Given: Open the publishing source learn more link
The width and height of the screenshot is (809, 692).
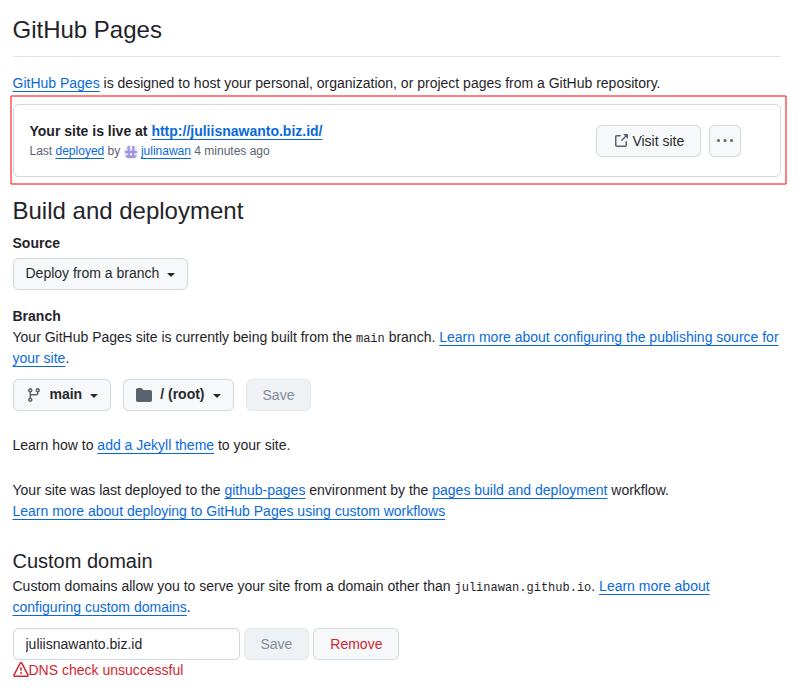Looking at the screenshot, I should click(395, 347).
